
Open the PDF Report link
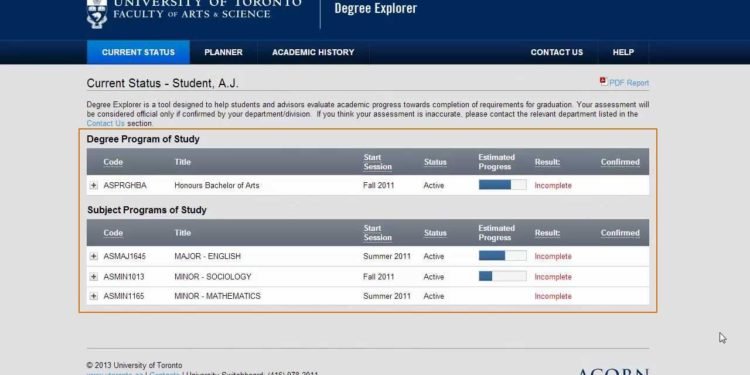pyautogui.click(x=629, y=83)
